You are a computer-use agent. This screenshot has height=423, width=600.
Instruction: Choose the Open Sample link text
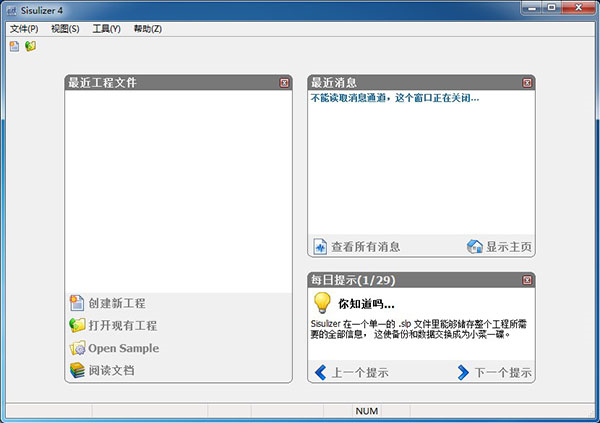124,348
